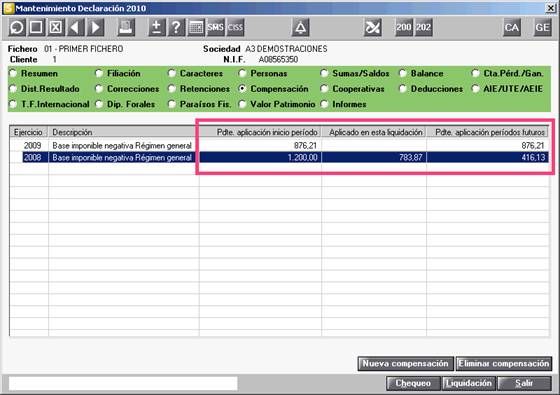Viewport: 560px width, 395px height.
Task: Select the Dip. Forales radio option
Action: (x=99, y=104)
